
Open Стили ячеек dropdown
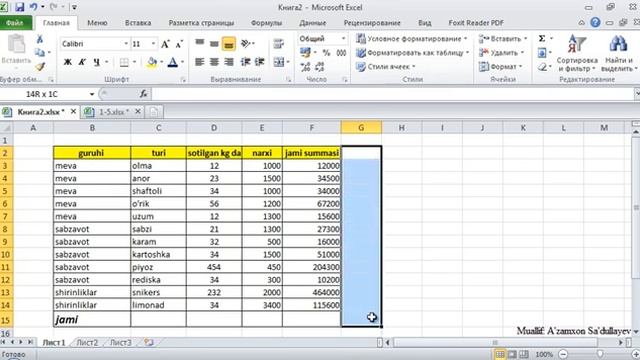coord(386,67)
